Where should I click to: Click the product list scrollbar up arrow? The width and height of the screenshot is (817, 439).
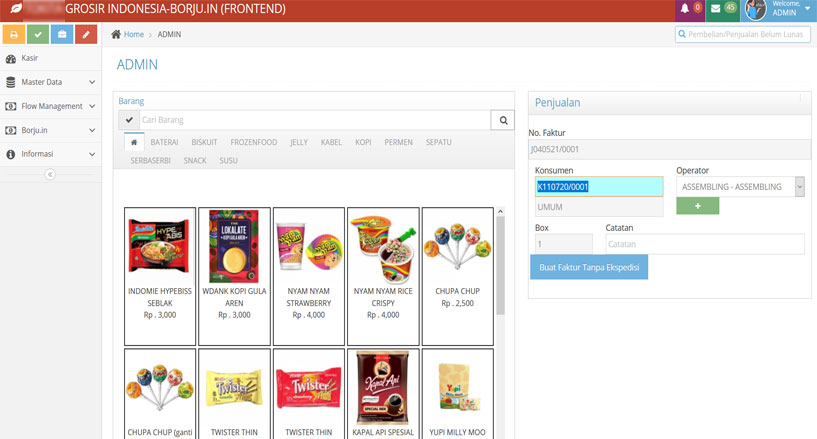[500, 211]
